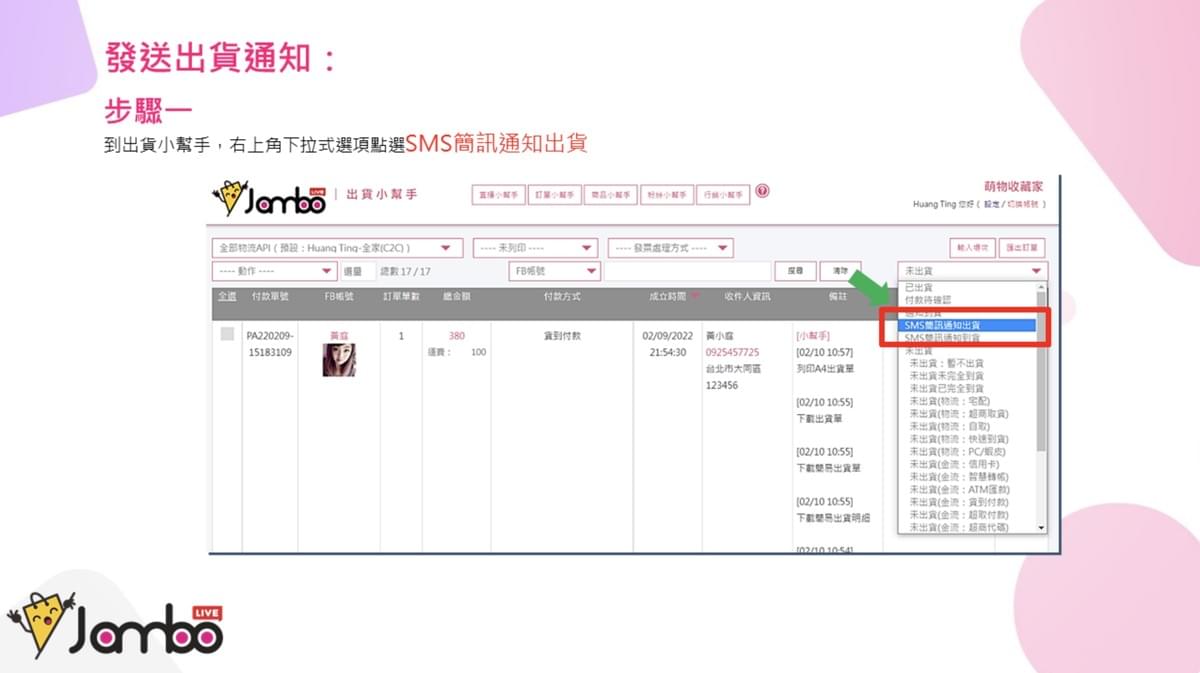
Task: Select 未出貨(物流：快速到貨) option
Action: point(966,439)
